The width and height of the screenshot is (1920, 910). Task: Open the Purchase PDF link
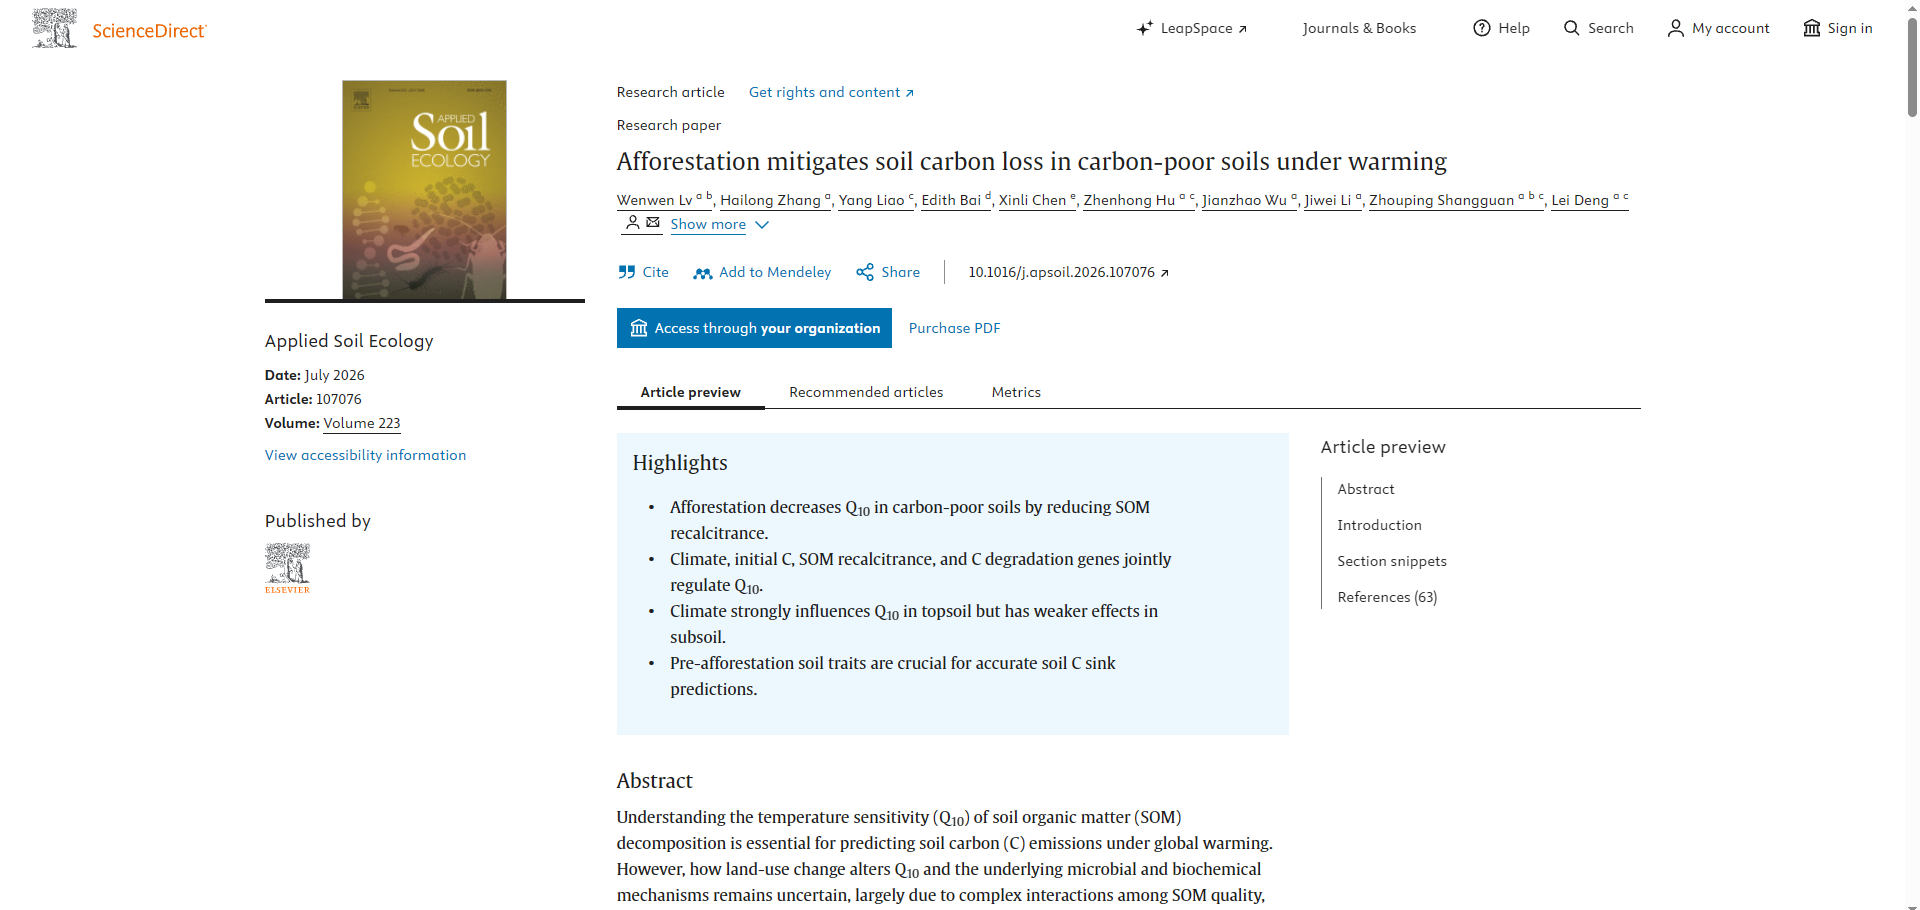click(x=954, y=328)
